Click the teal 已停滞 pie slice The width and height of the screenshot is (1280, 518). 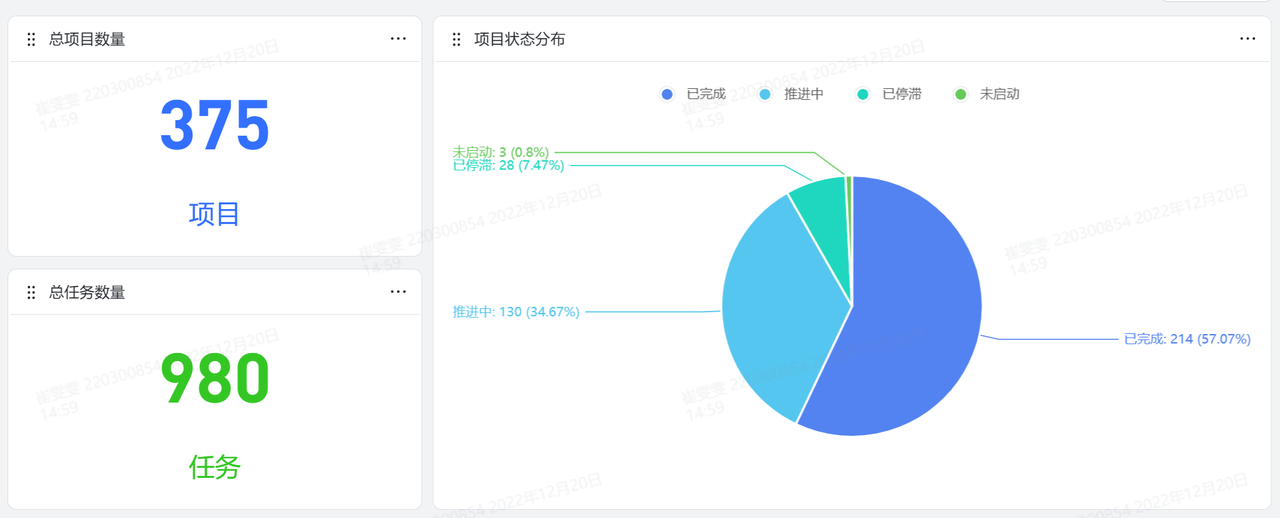[x=820, y=195]
